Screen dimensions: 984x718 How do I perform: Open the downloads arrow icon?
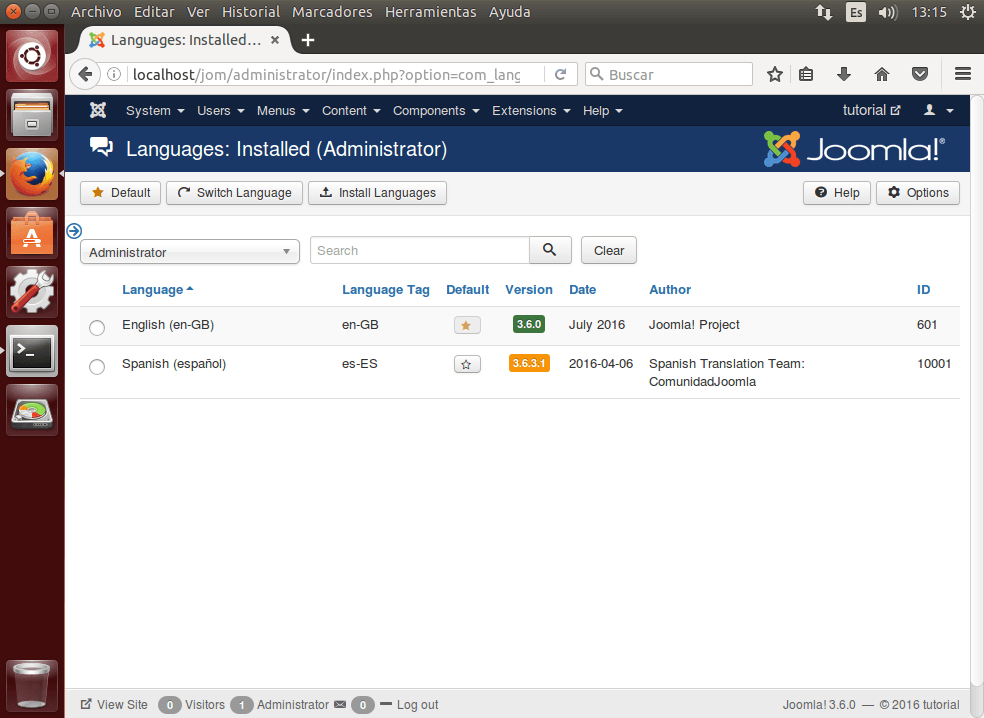(844, 75)
